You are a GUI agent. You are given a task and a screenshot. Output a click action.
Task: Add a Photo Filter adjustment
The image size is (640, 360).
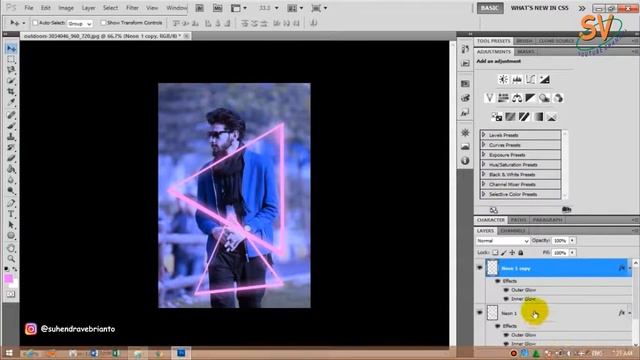(x=544, y=98)
